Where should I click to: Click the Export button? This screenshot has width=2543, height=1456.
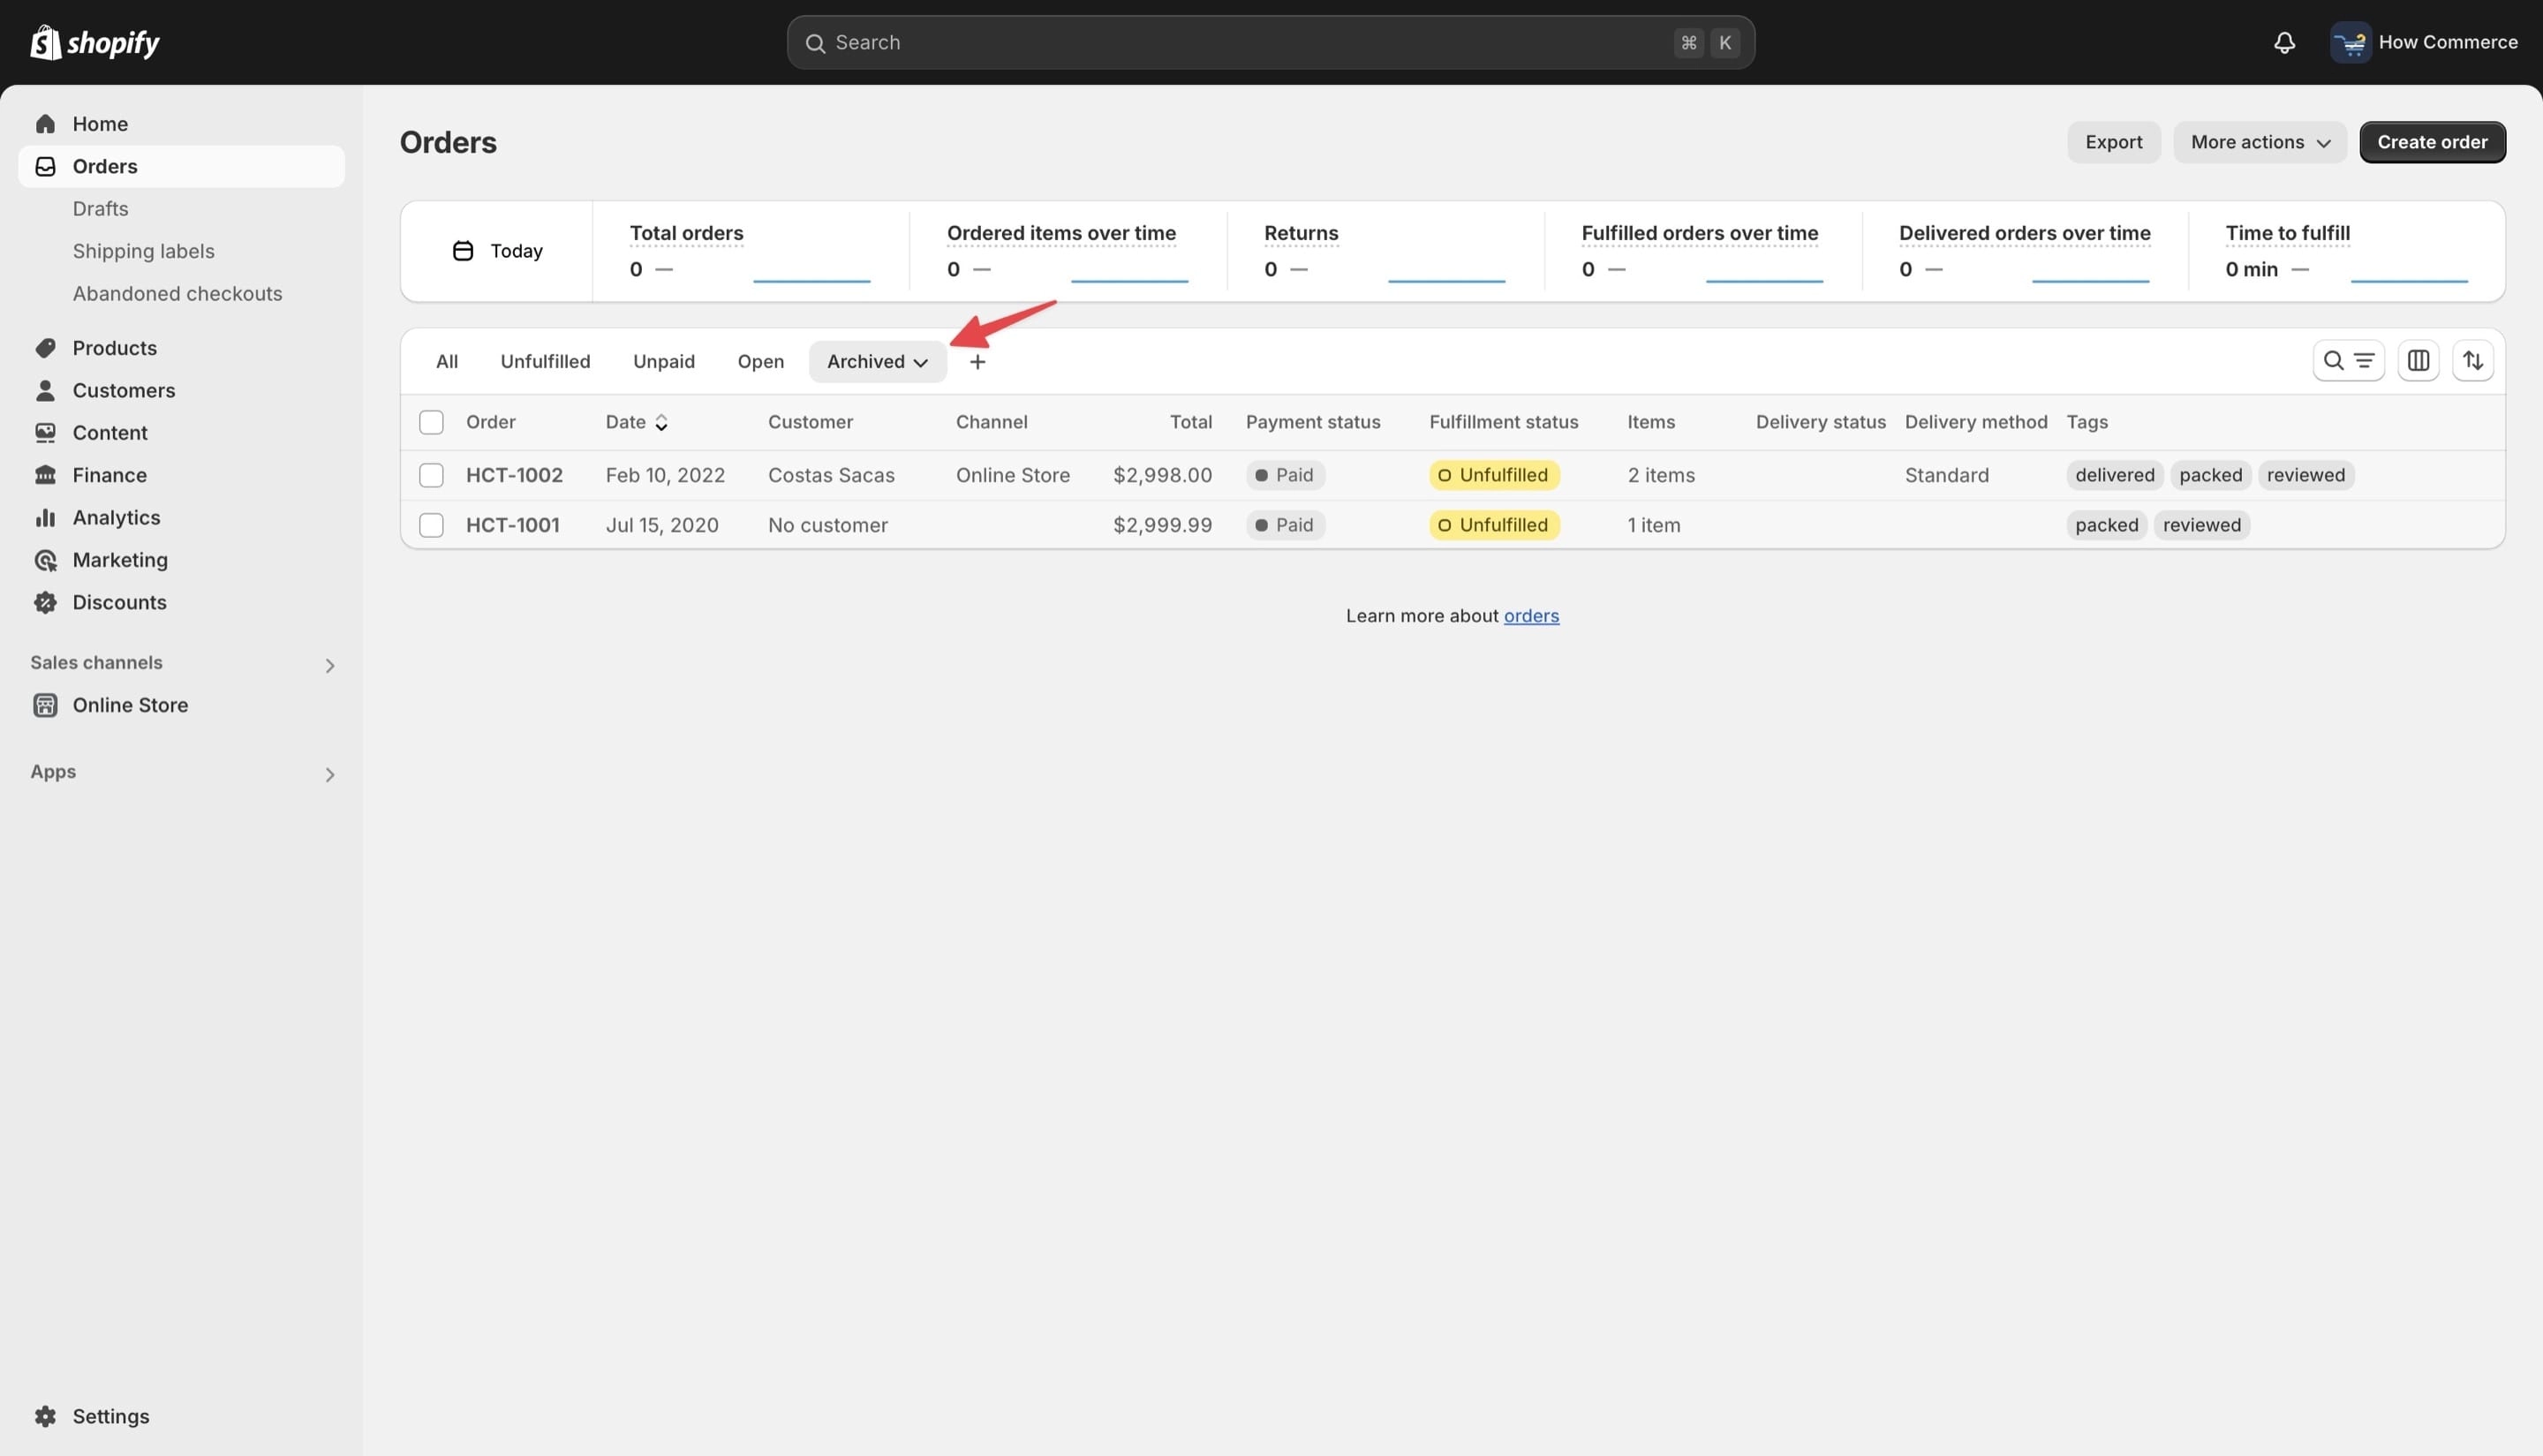[x=2113, y=142]
